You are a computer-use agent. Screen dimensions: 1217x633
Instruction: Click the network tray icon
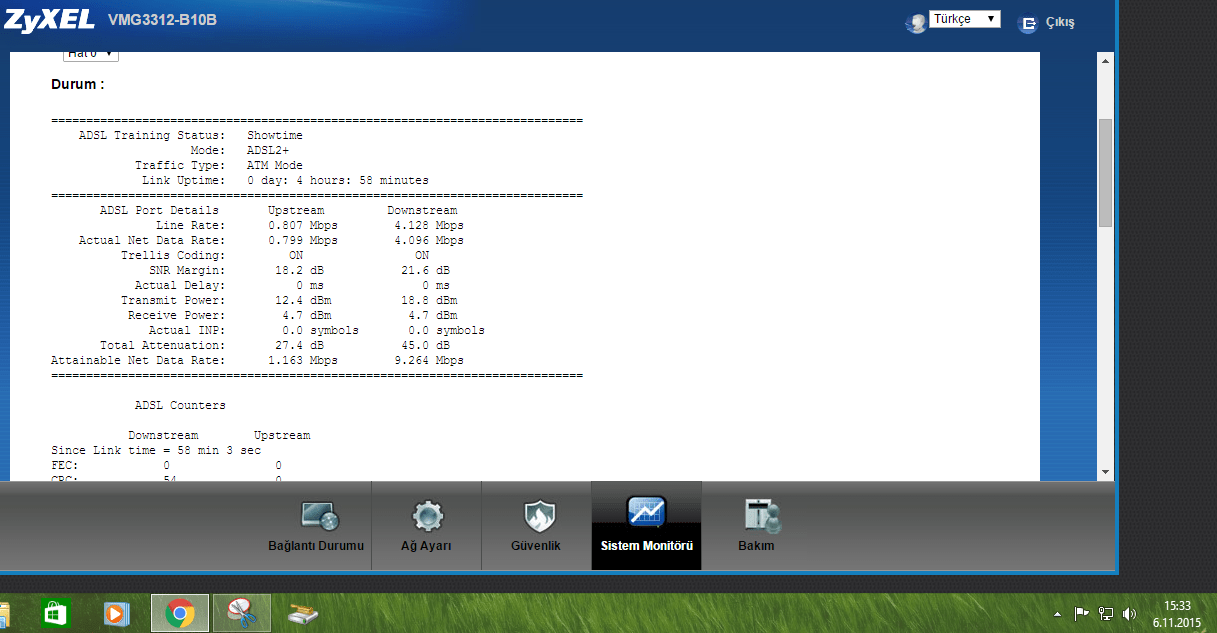[x=1106, y=613]
